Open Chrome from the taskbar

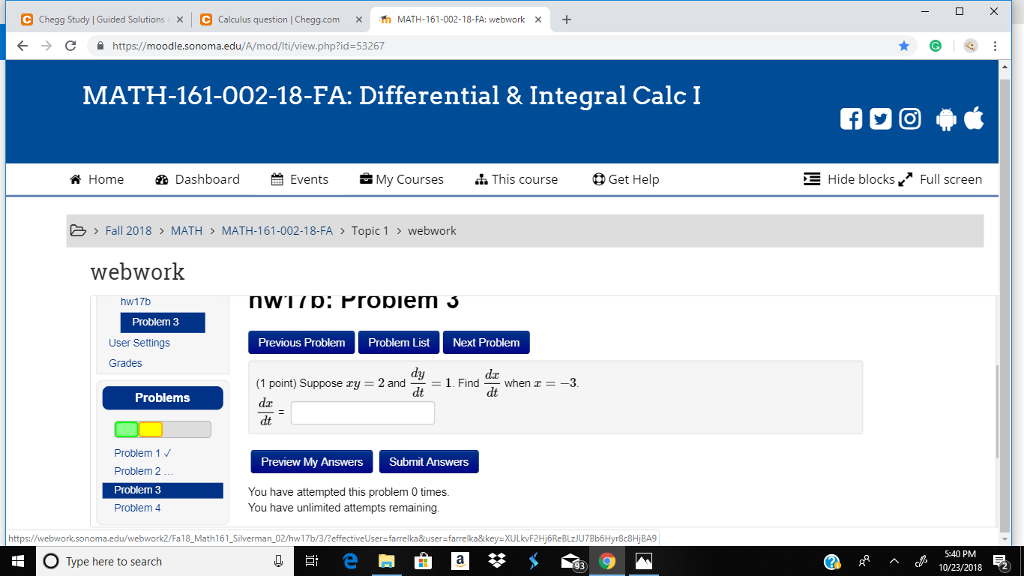coord(606,561)
